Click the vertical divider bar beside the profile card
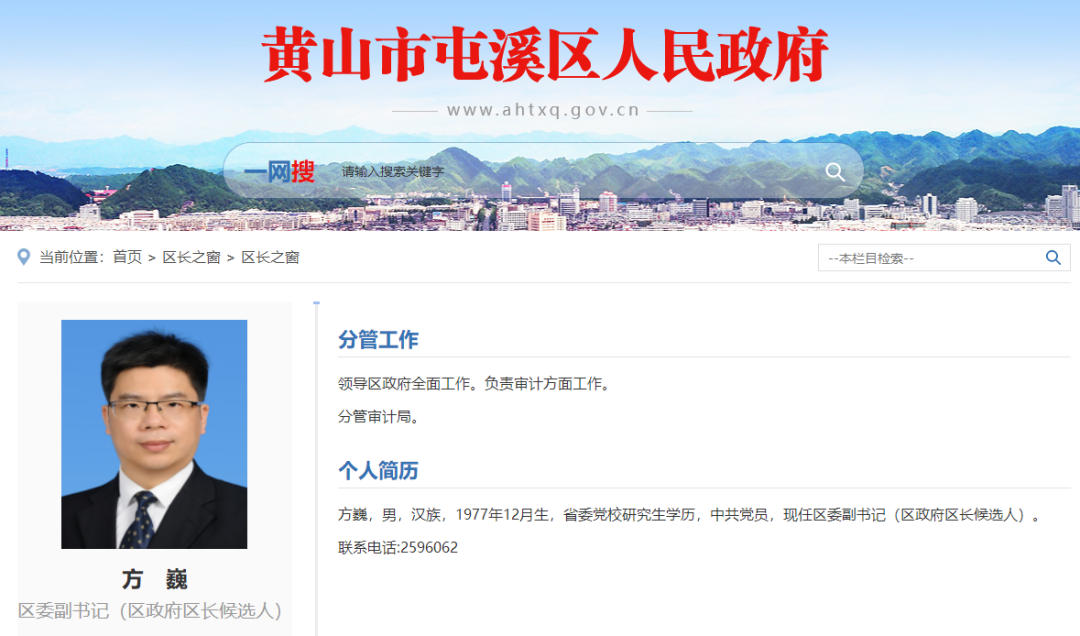1080x636 pixels. coord(316,469)
